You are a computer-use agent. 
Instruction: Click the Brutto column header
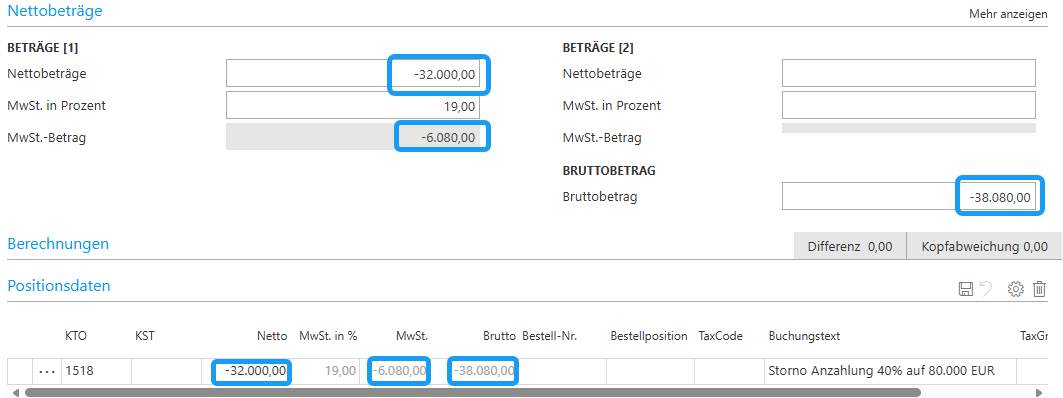[500, 336]
